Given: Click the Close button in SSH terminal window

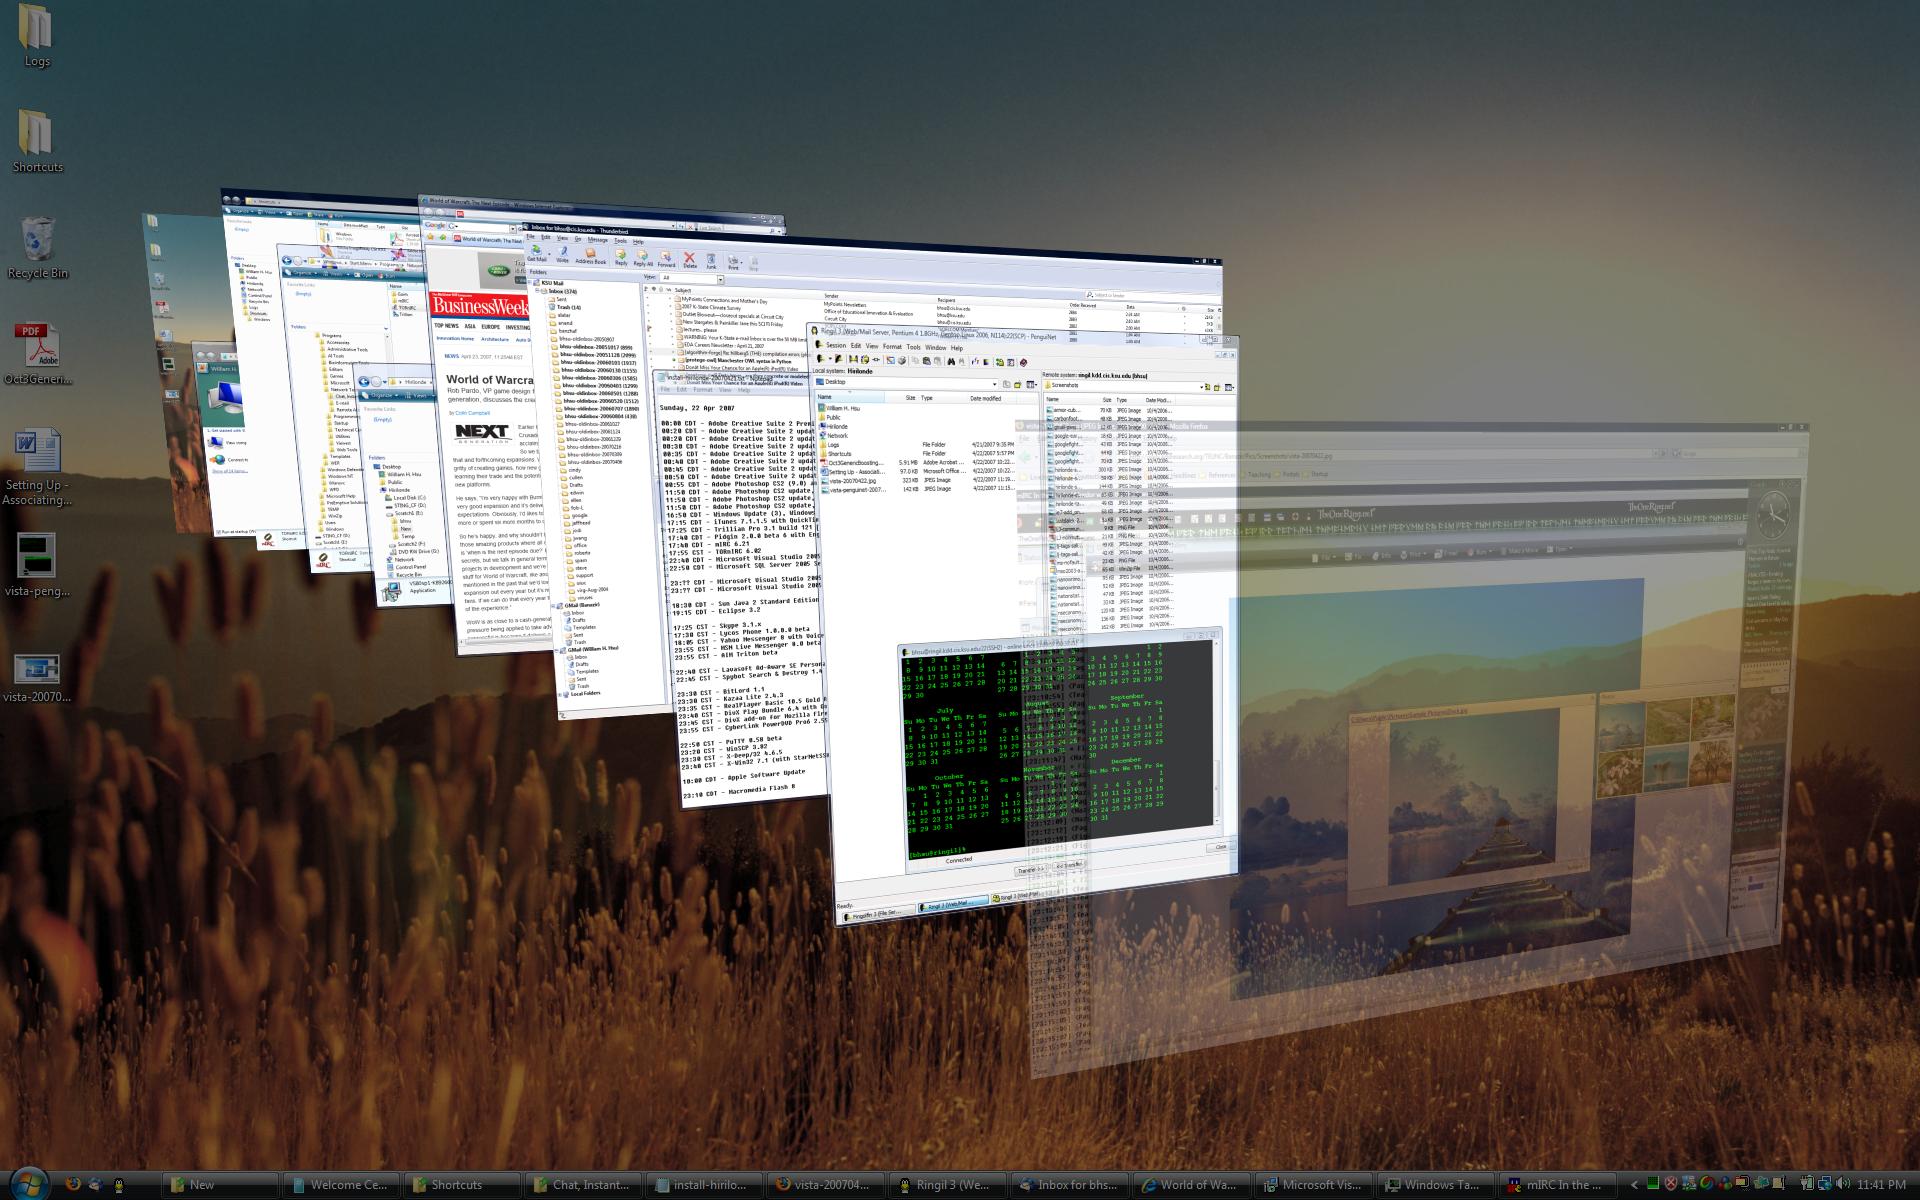Looking at the screenshot, I should click(x=1220, y=847).
